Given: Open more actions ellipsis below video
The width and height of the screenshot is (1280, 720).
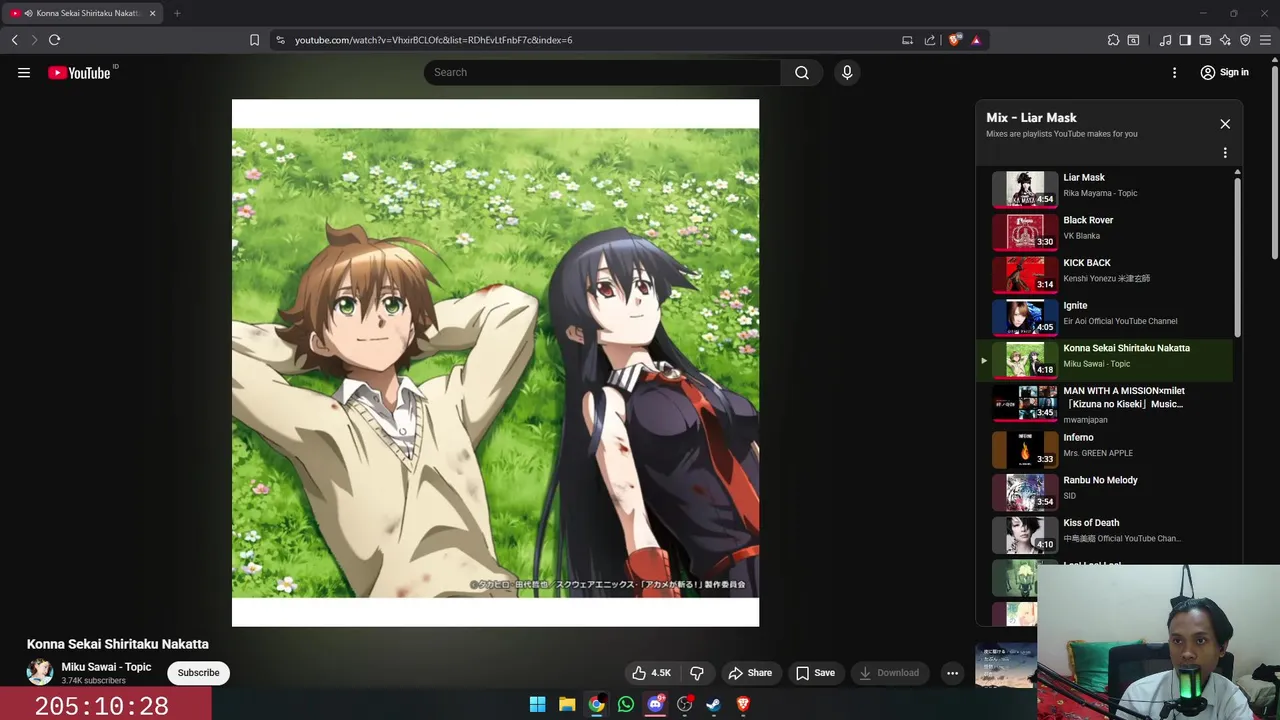Looking at the screenshot, I should click(953, 673).
